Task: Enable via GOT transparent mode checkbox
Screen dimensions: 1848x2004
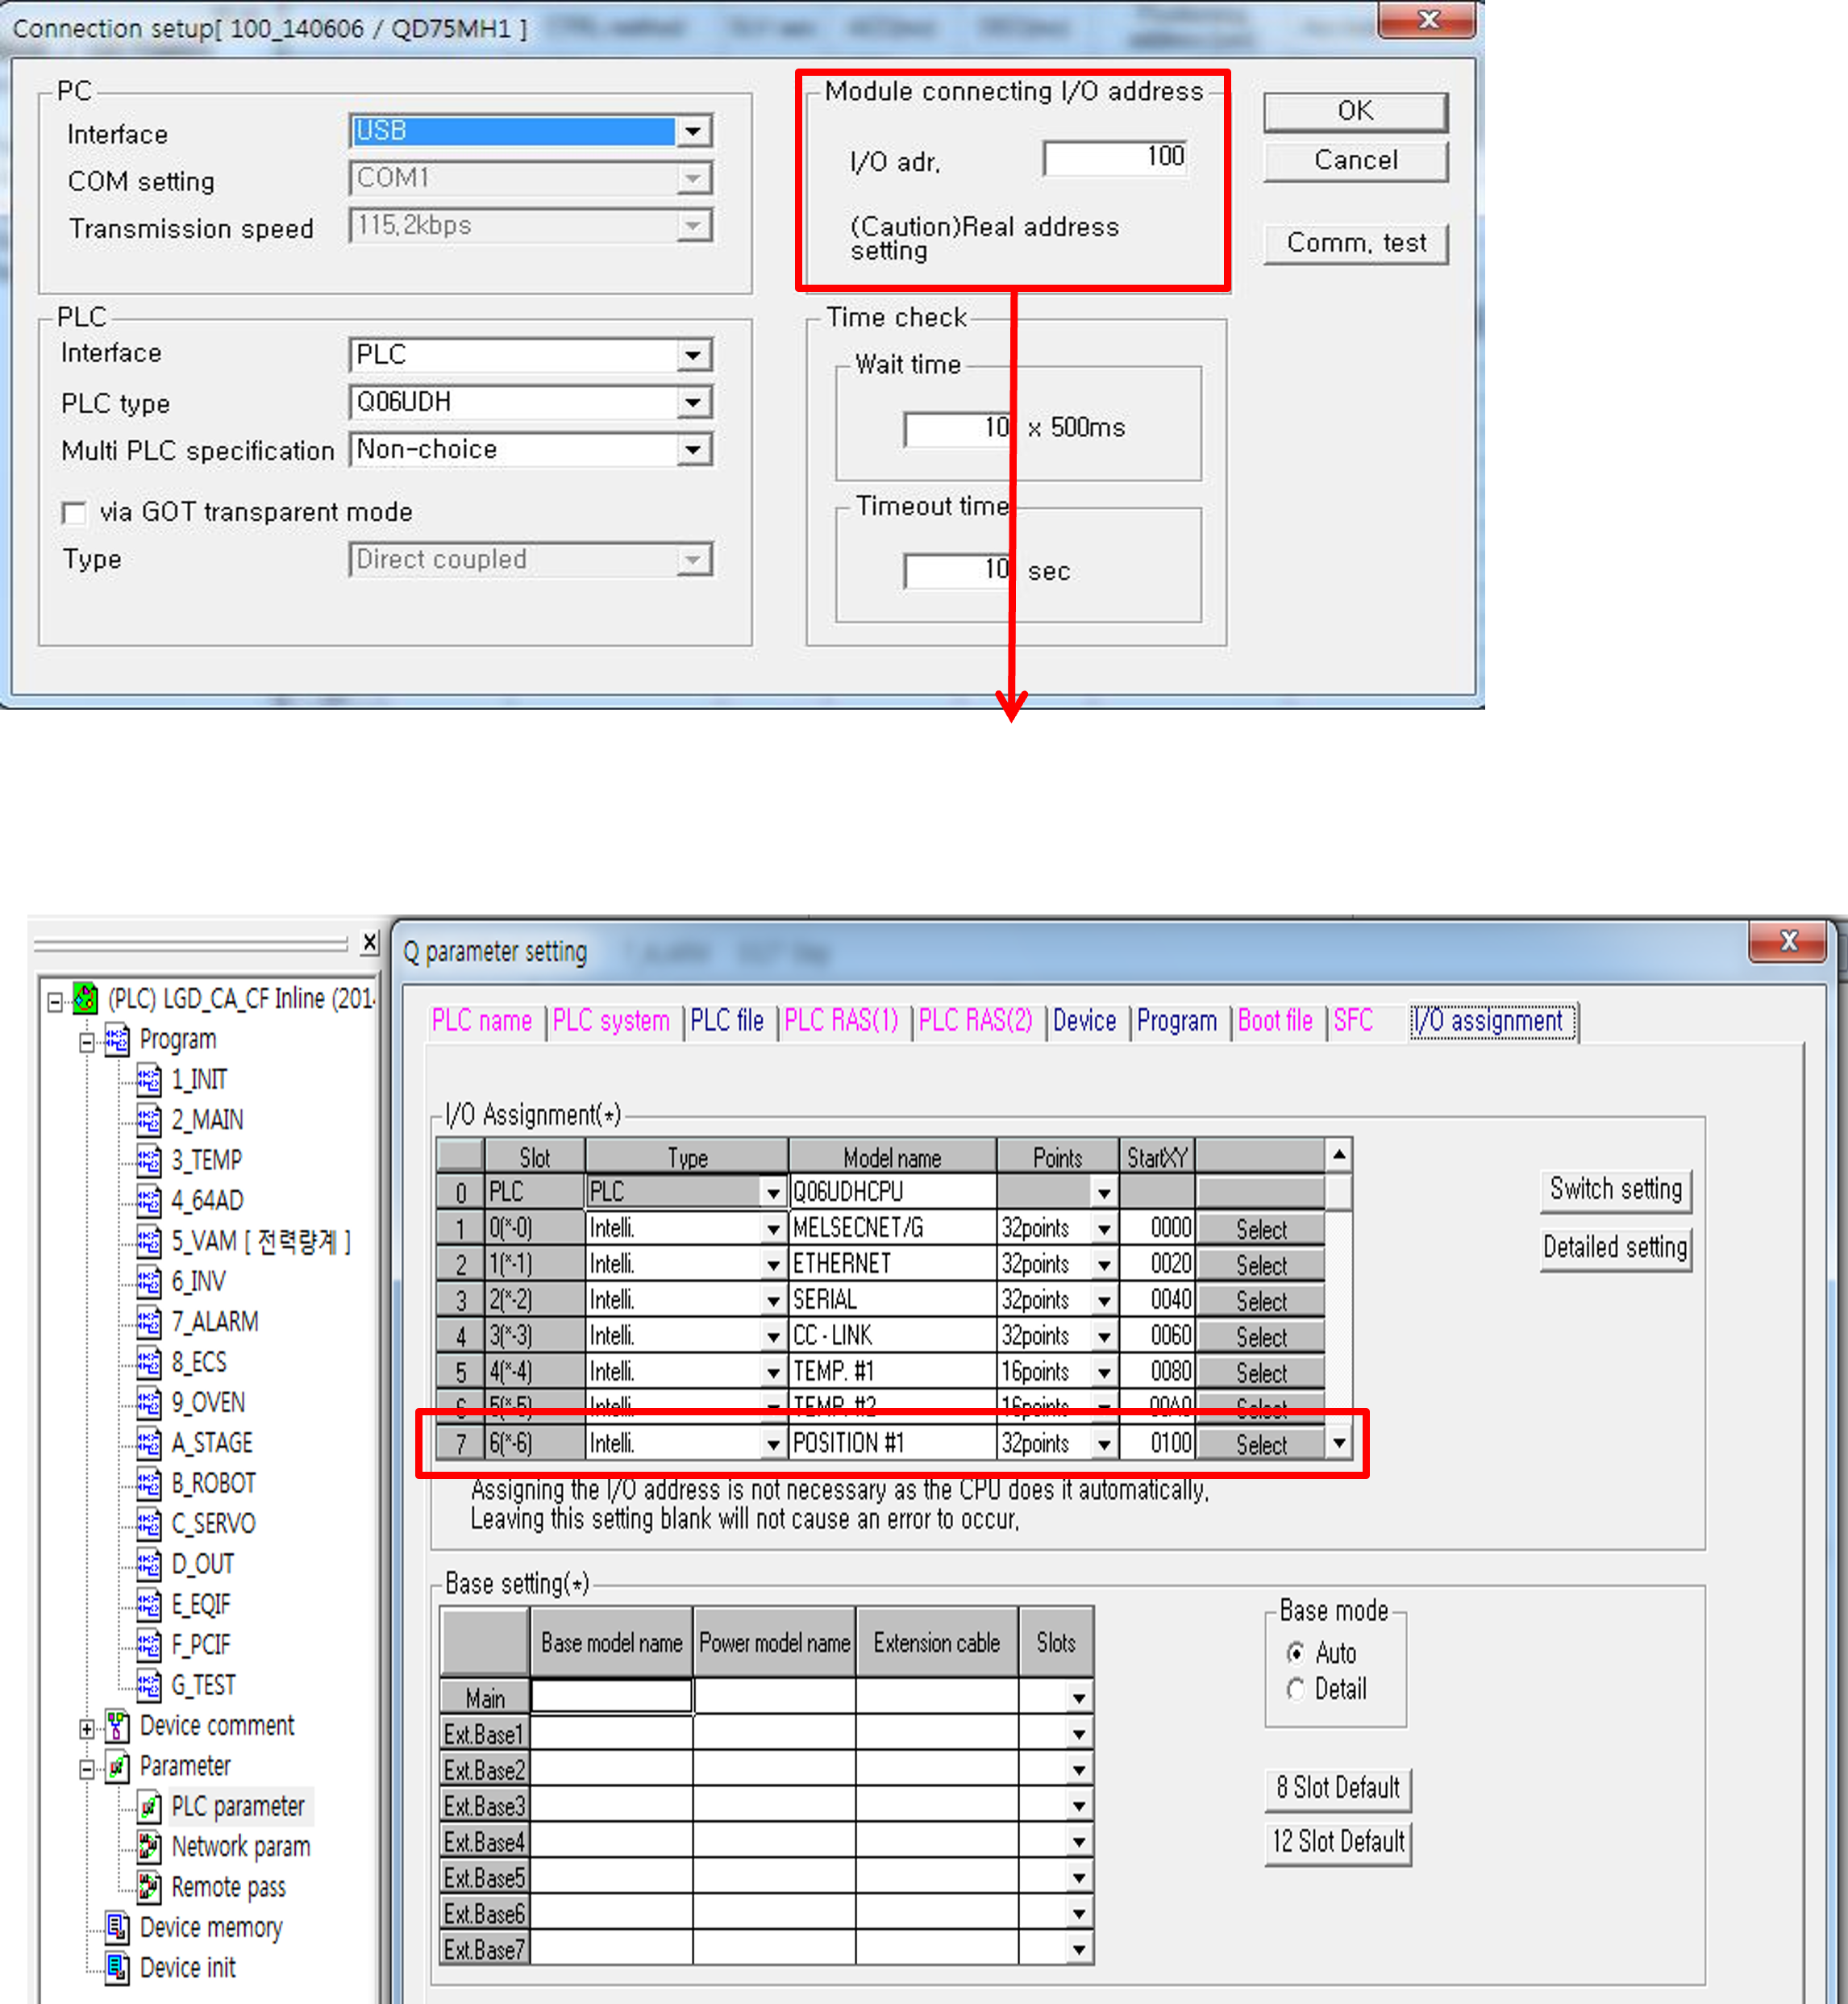Action: [74, 513]
